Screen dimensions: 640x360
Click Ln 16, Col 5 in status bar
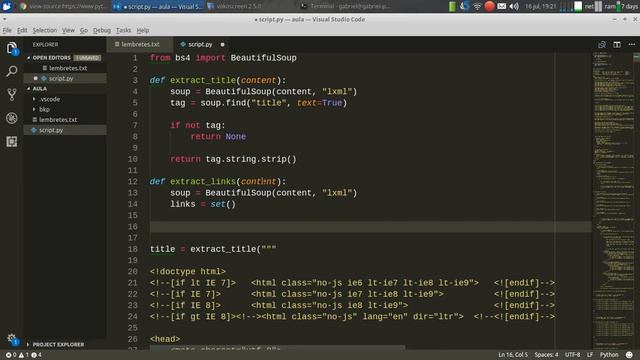point(513,355)
